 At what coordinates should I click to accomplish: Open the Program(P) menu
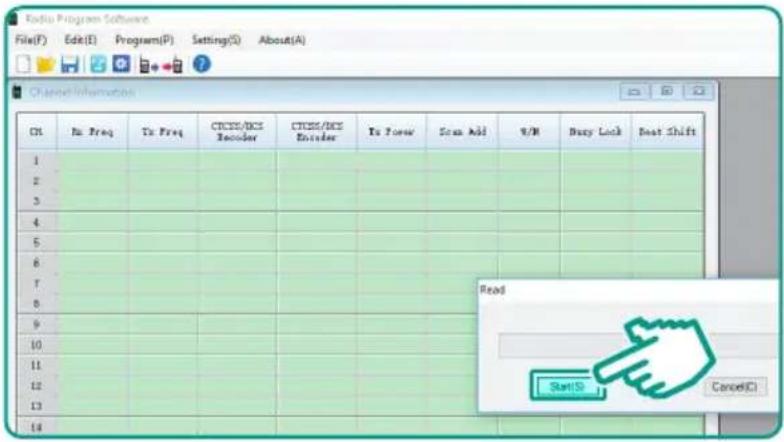tap(144, 40)
